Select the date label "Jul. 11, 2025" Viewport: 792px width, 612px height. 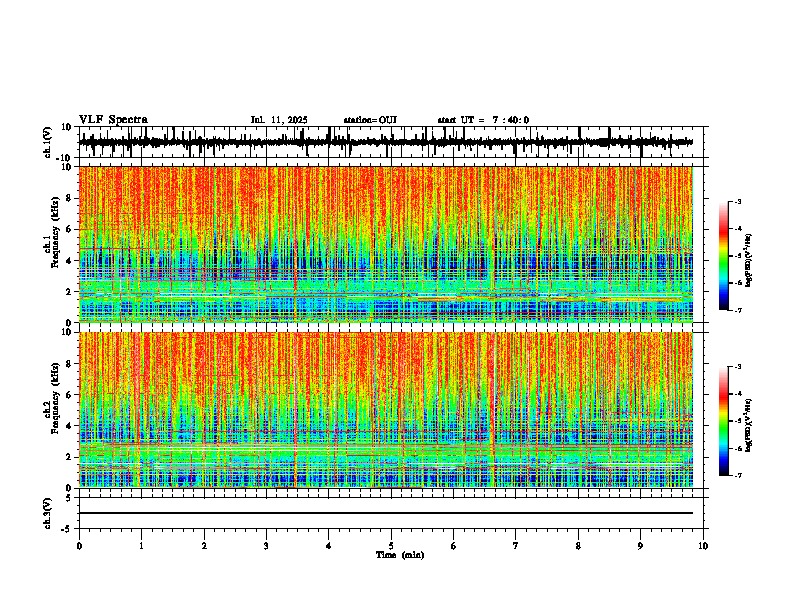[x=279, y=120]
